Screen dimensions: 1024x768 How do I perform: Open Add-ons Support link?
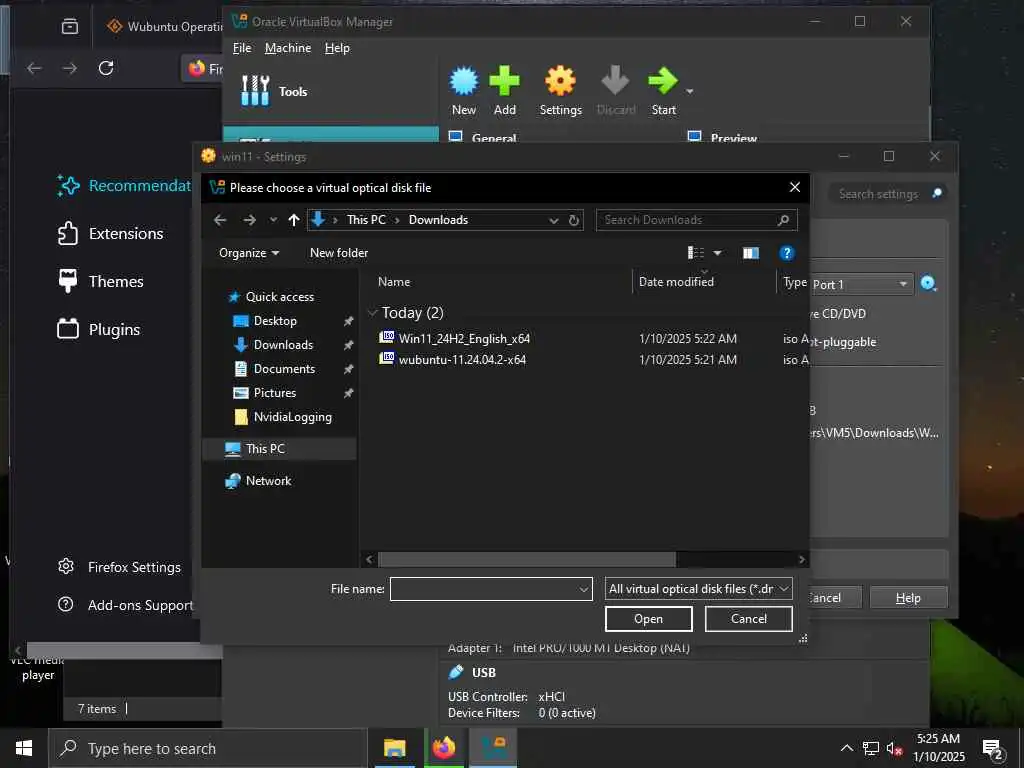125,605
